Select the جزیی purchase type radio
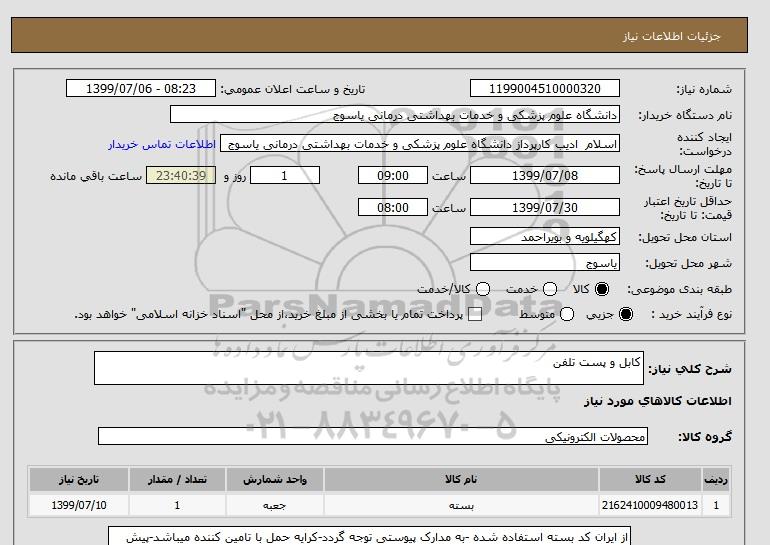 click(x=626, y=314)
